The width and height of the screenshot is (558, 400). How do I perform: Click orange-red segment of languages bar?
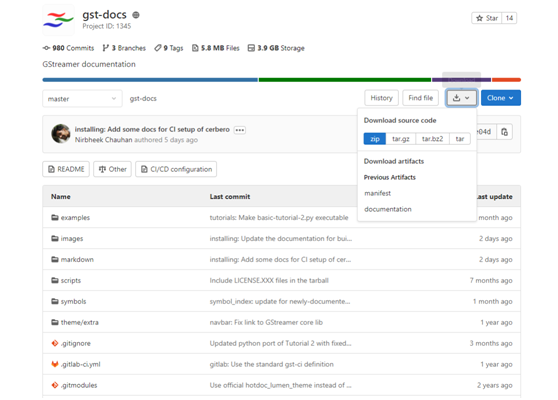506,80
